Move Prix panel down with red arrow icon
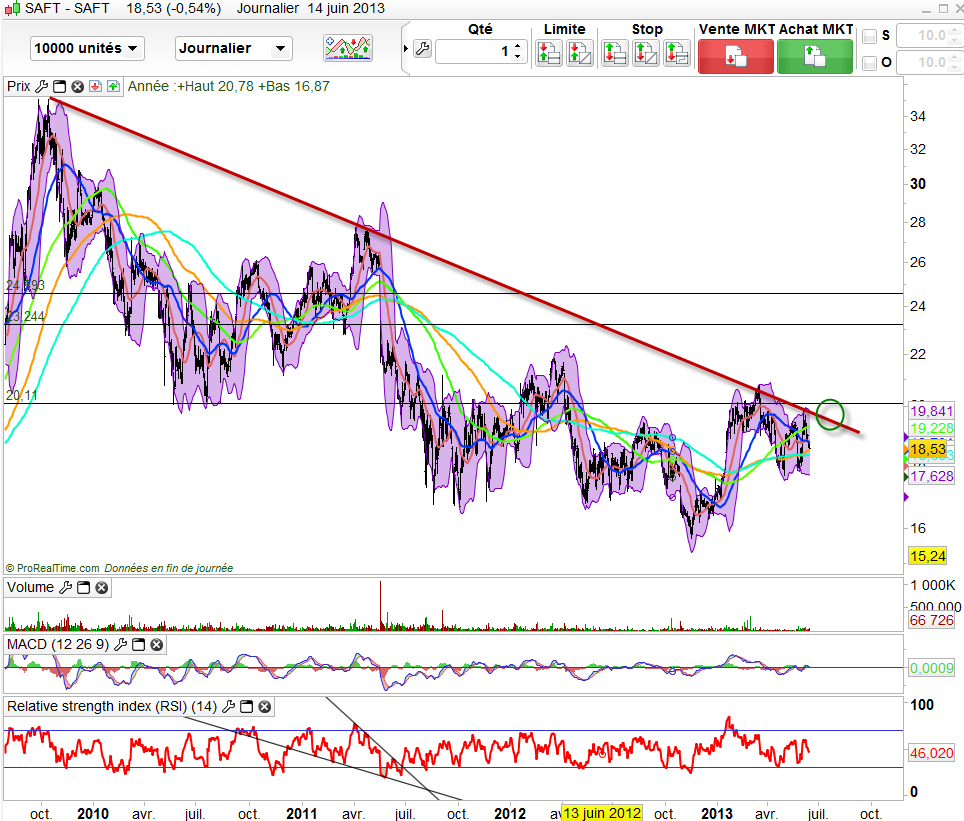 point(94,86)
